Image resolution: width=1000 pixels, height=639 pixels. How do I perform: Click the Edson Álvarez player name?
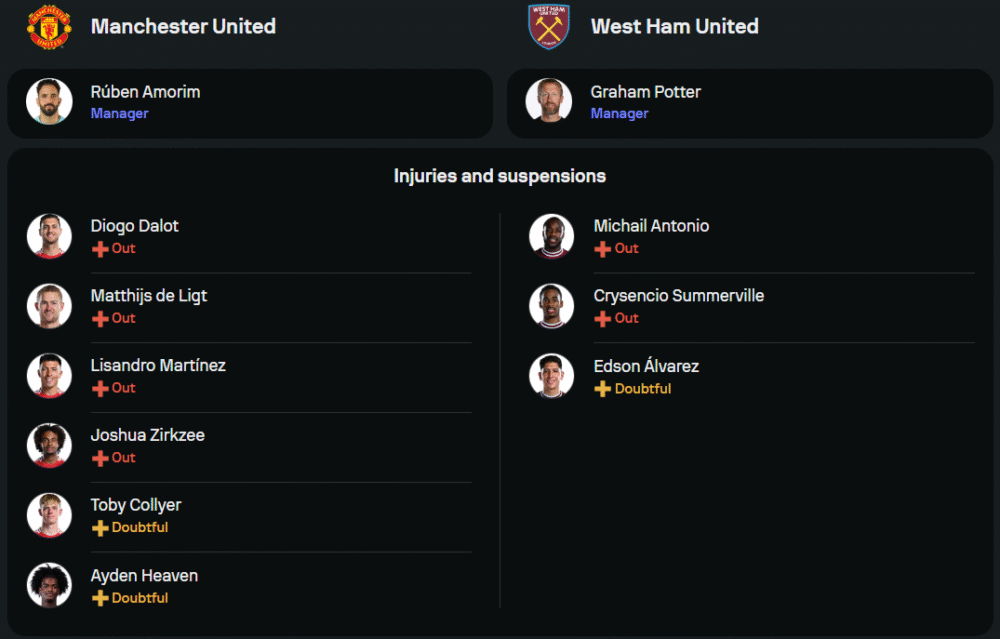tap(646, 366)
